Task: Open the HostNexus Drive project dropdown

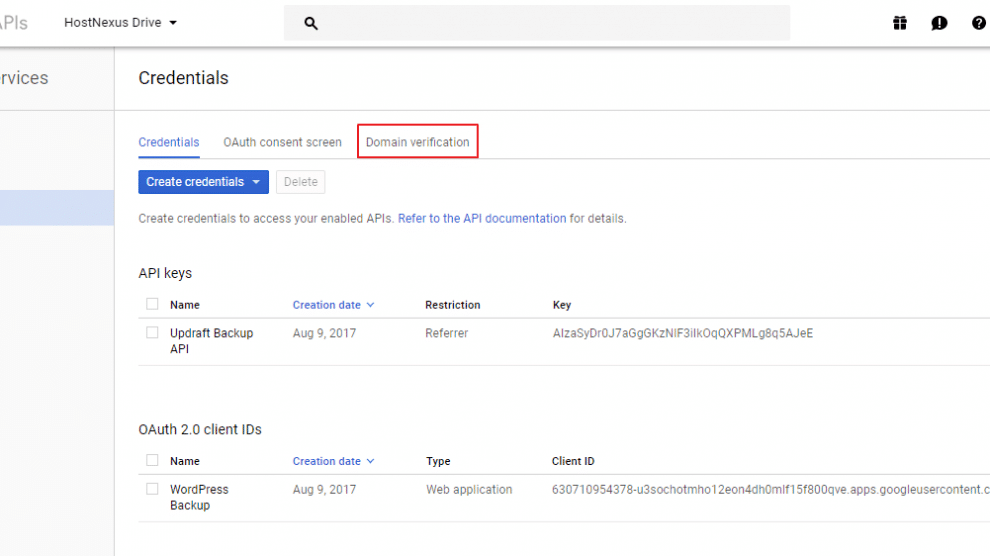Action: pos(120,23)
